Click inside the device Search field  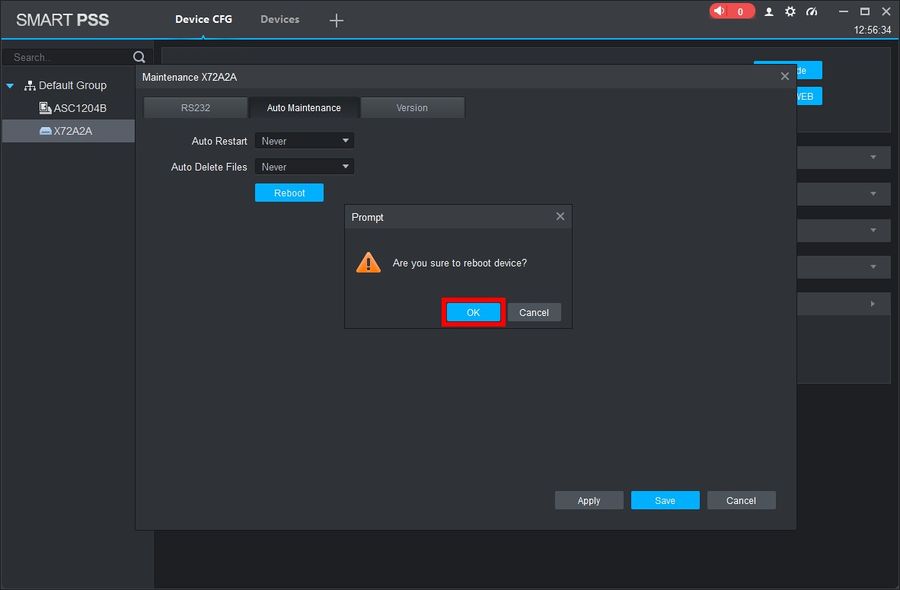point(68,57)
